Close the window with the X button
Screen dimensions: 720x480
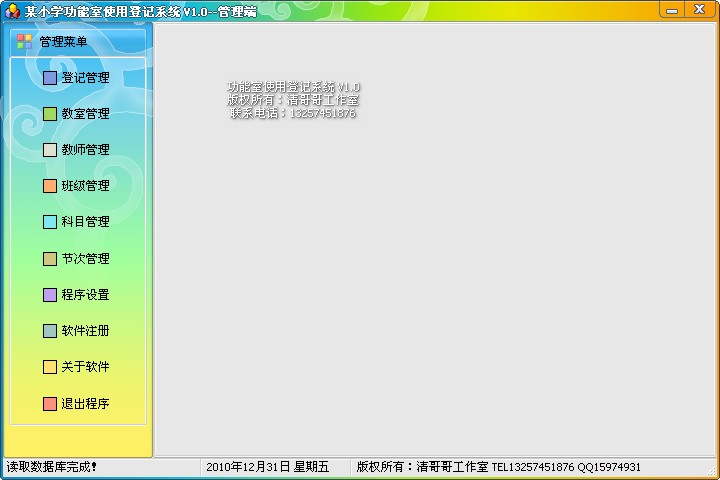click(700, 10)
